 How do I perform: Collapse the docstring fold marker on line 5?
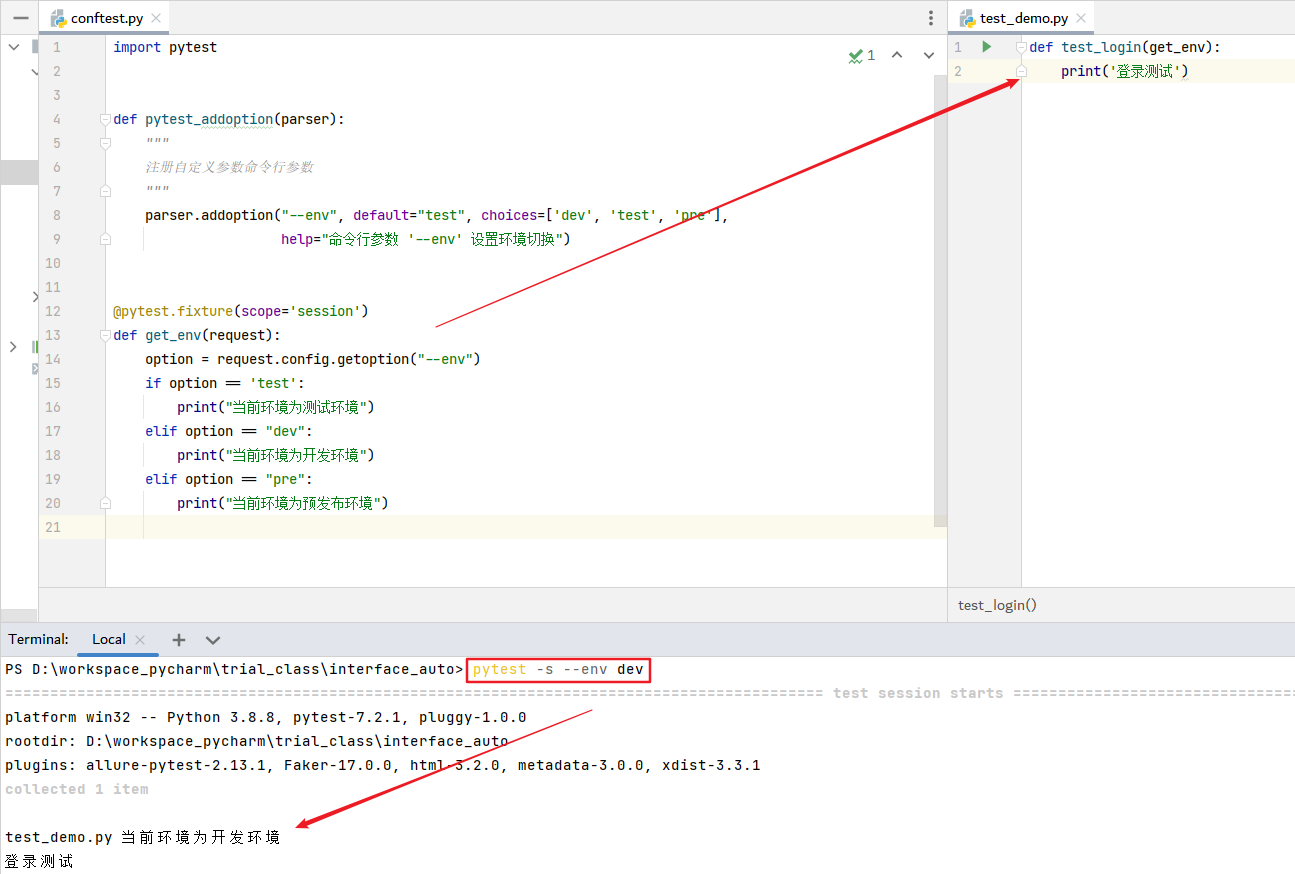[x=105, y=143]
